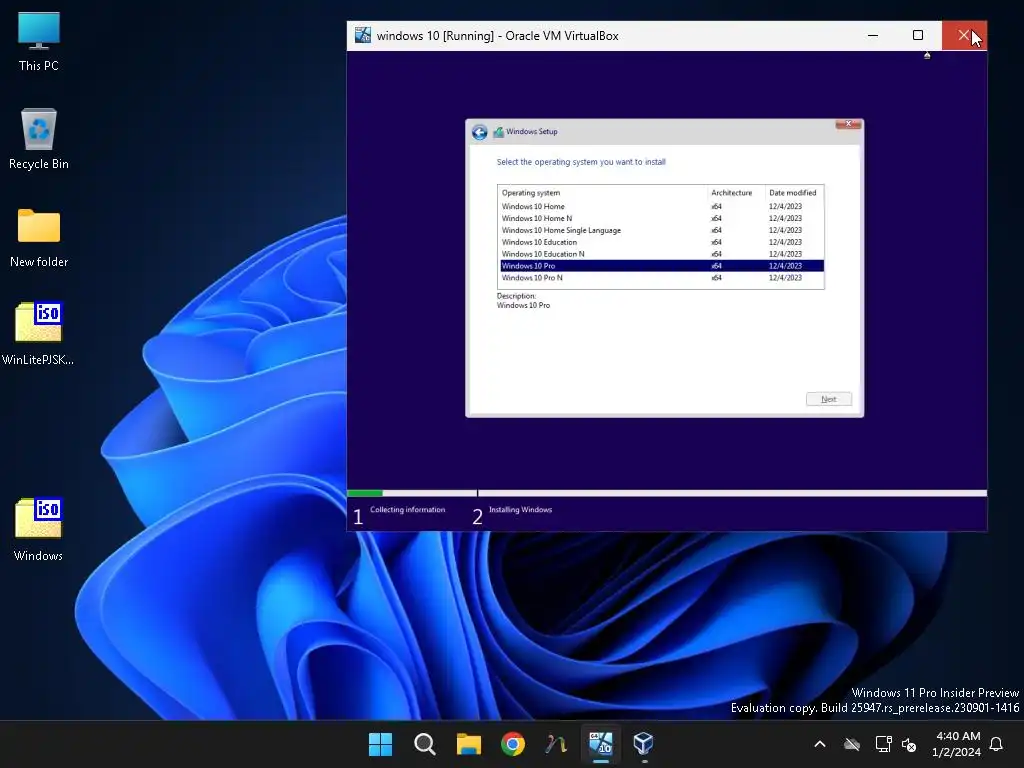Image resolution: width=1024 pixels, height=768 pixels.
Task: Click the Operating system column header
Action: coord(603,193)
